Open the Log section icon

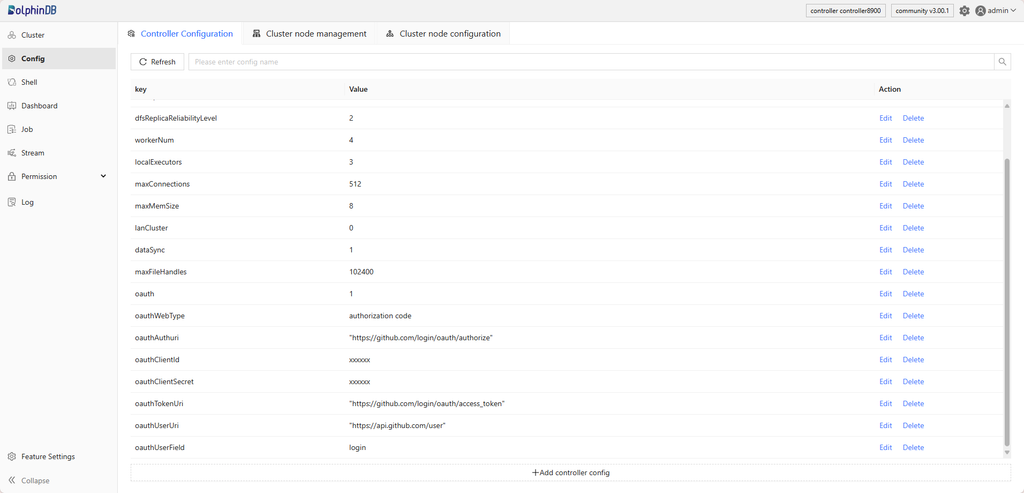tap(12, 202)
